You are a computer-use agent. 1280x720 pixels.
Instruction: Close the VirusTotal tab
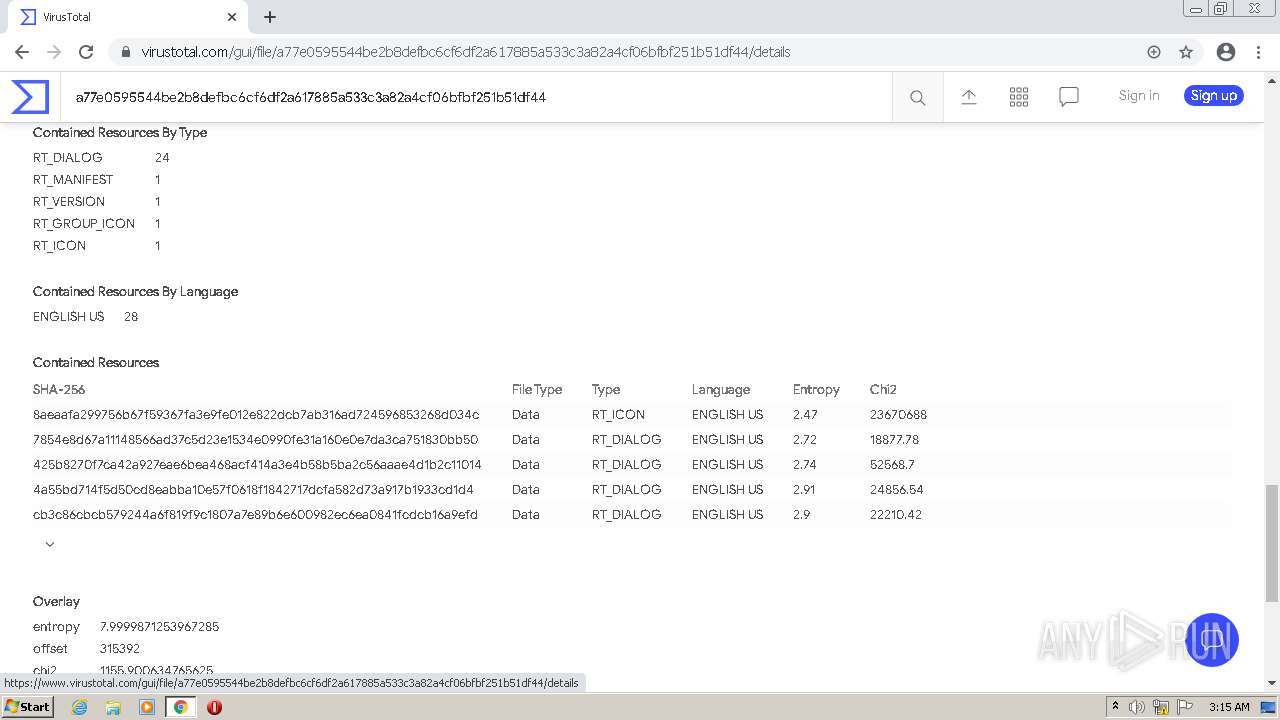coord(232,17)
